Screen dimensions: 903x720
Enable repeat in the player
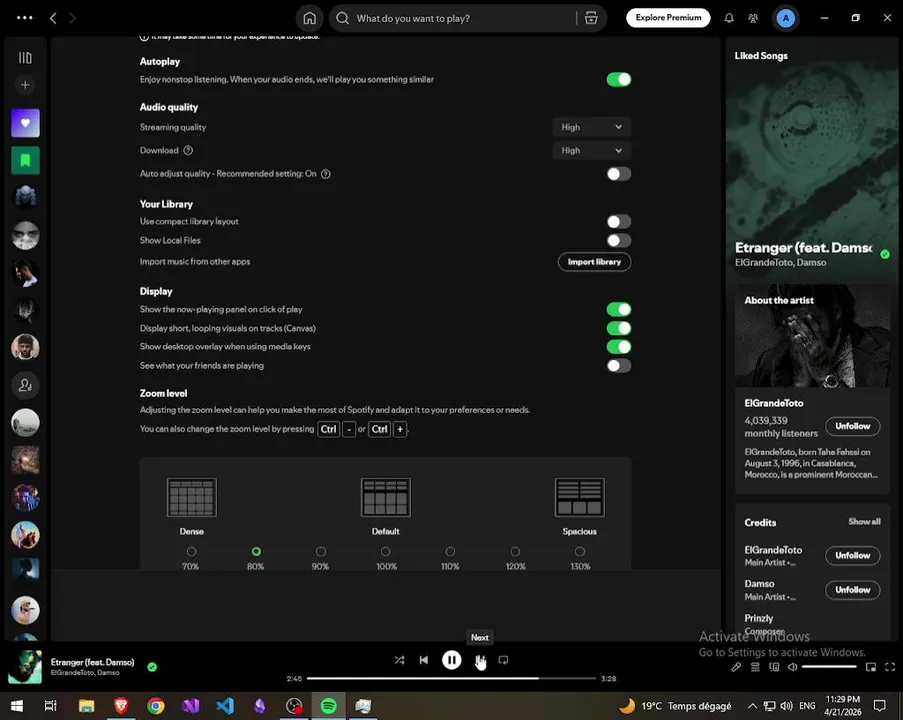pyautogui.click(x=503, y=660)
